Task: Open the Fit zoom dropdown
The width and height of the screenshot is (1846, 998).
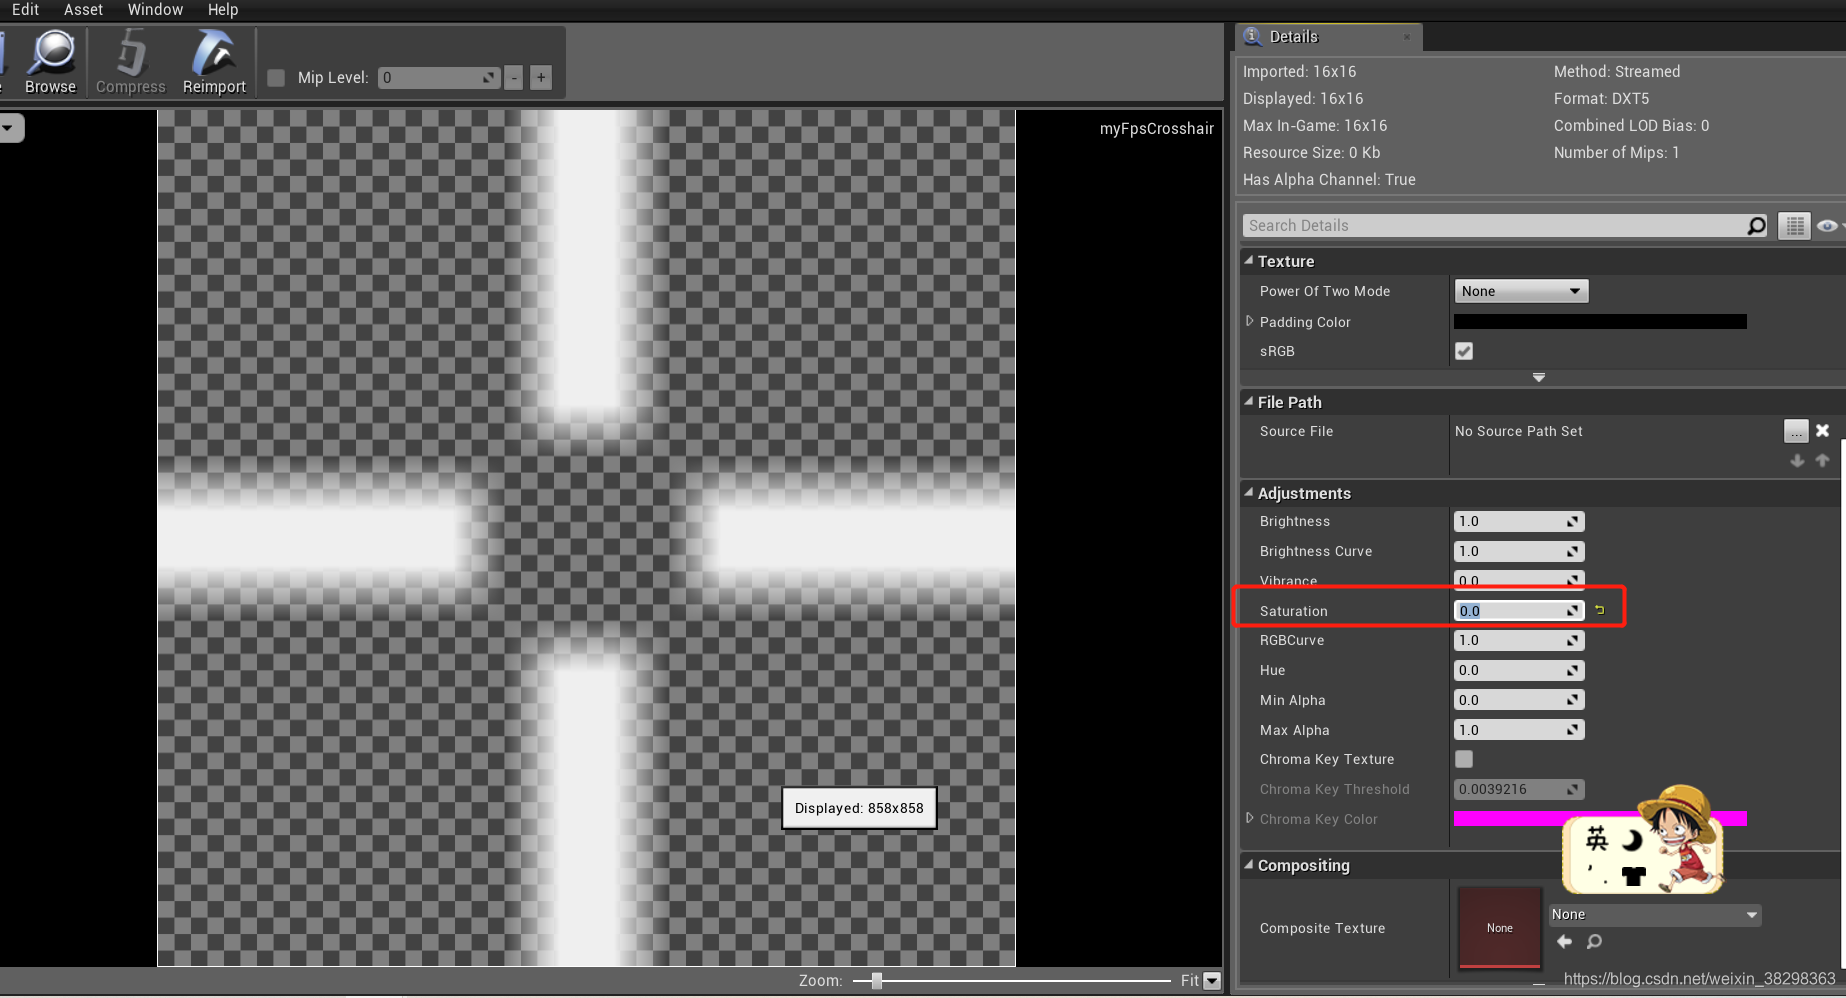Action: point(1212,981)
